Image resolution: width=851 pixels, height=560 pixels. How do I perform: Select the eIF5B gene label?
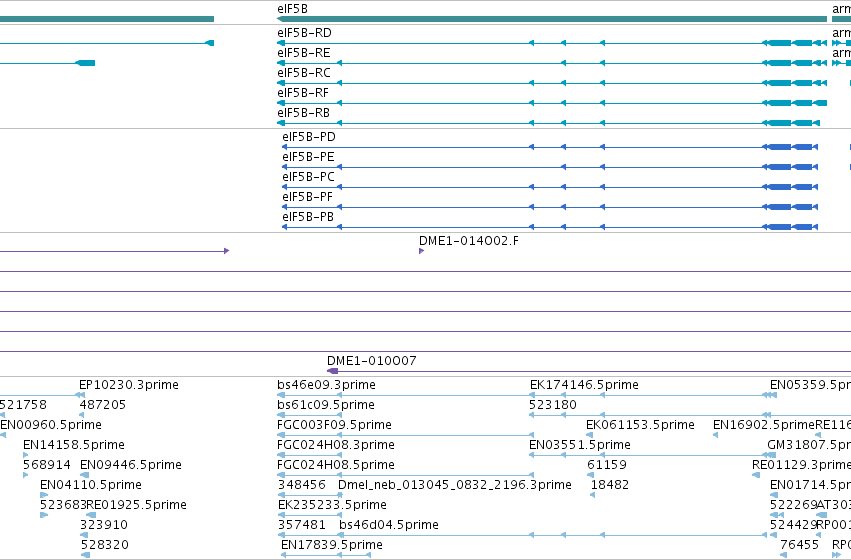(x=293, y=9)
